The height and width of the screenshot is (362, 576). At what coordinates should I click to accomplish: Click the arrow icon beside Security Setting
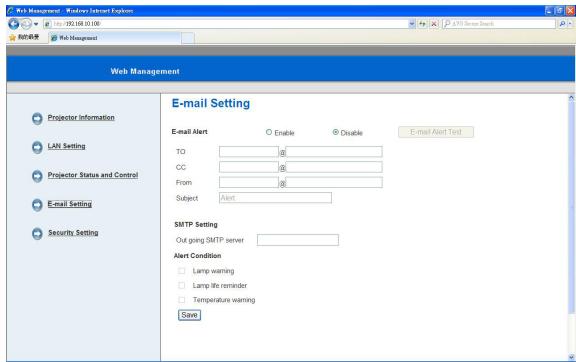pyautogui.click(x=37, y=233)
